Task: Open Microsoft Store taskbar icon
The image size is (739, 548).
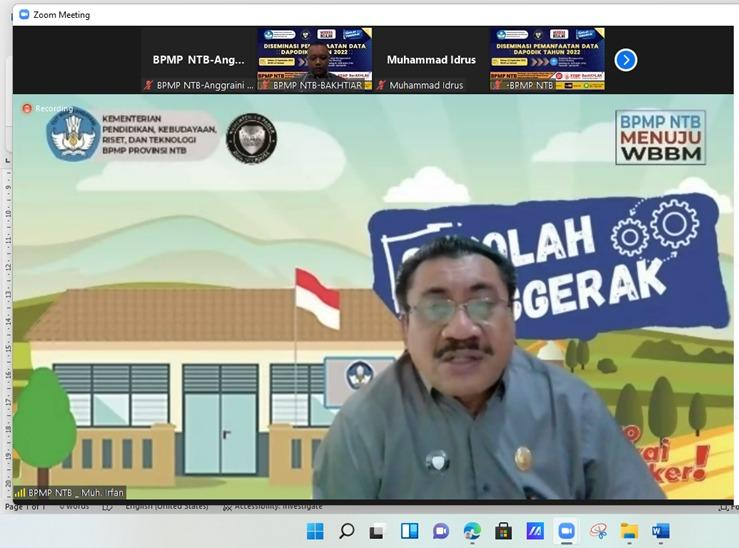Action: coord(503,531)
